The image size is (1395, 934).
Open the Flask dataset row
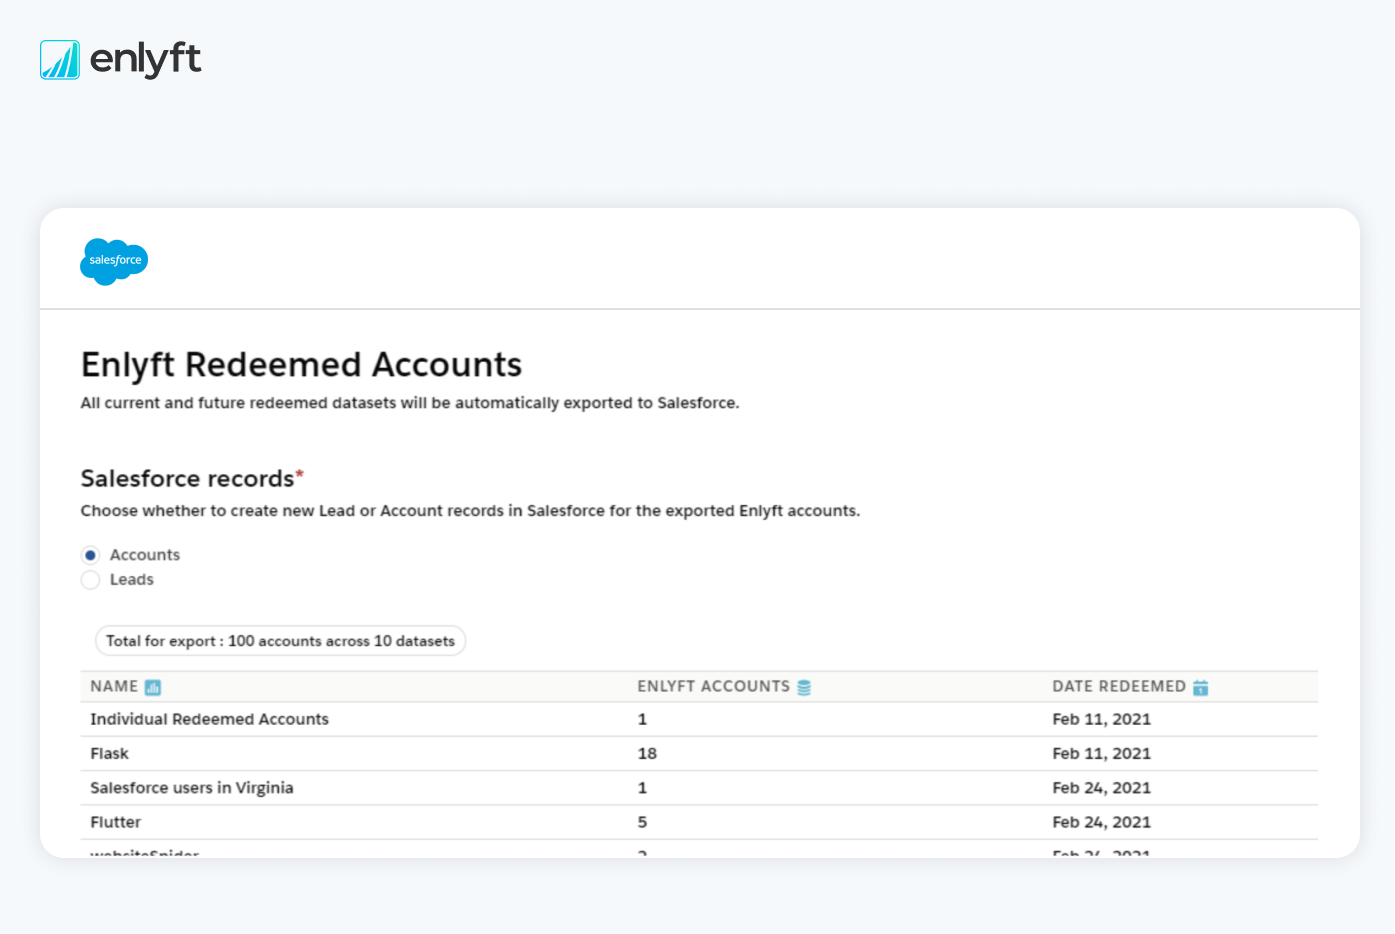click(109, 753)
